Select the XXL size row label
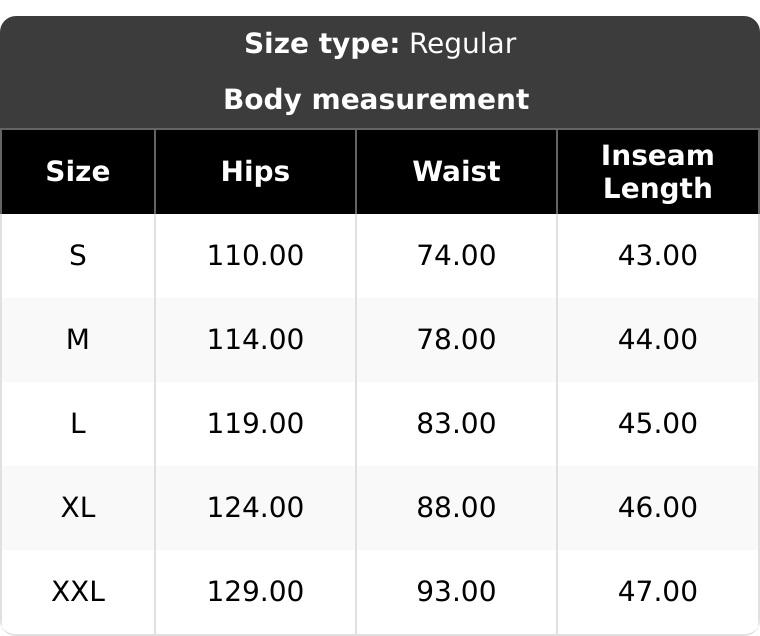The image size is (760, 636). (x=78, y=591)
